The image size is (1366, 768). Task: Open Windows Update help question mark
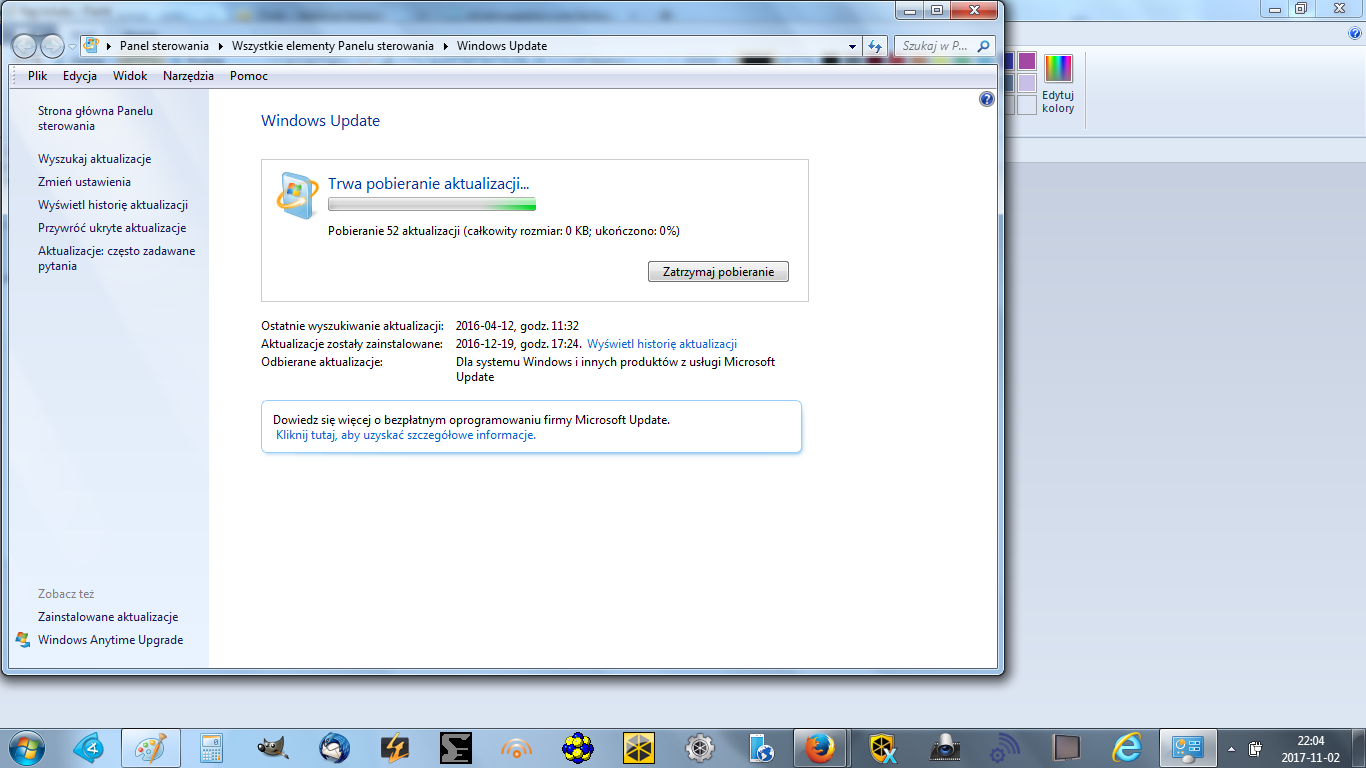tap(987, 99)
